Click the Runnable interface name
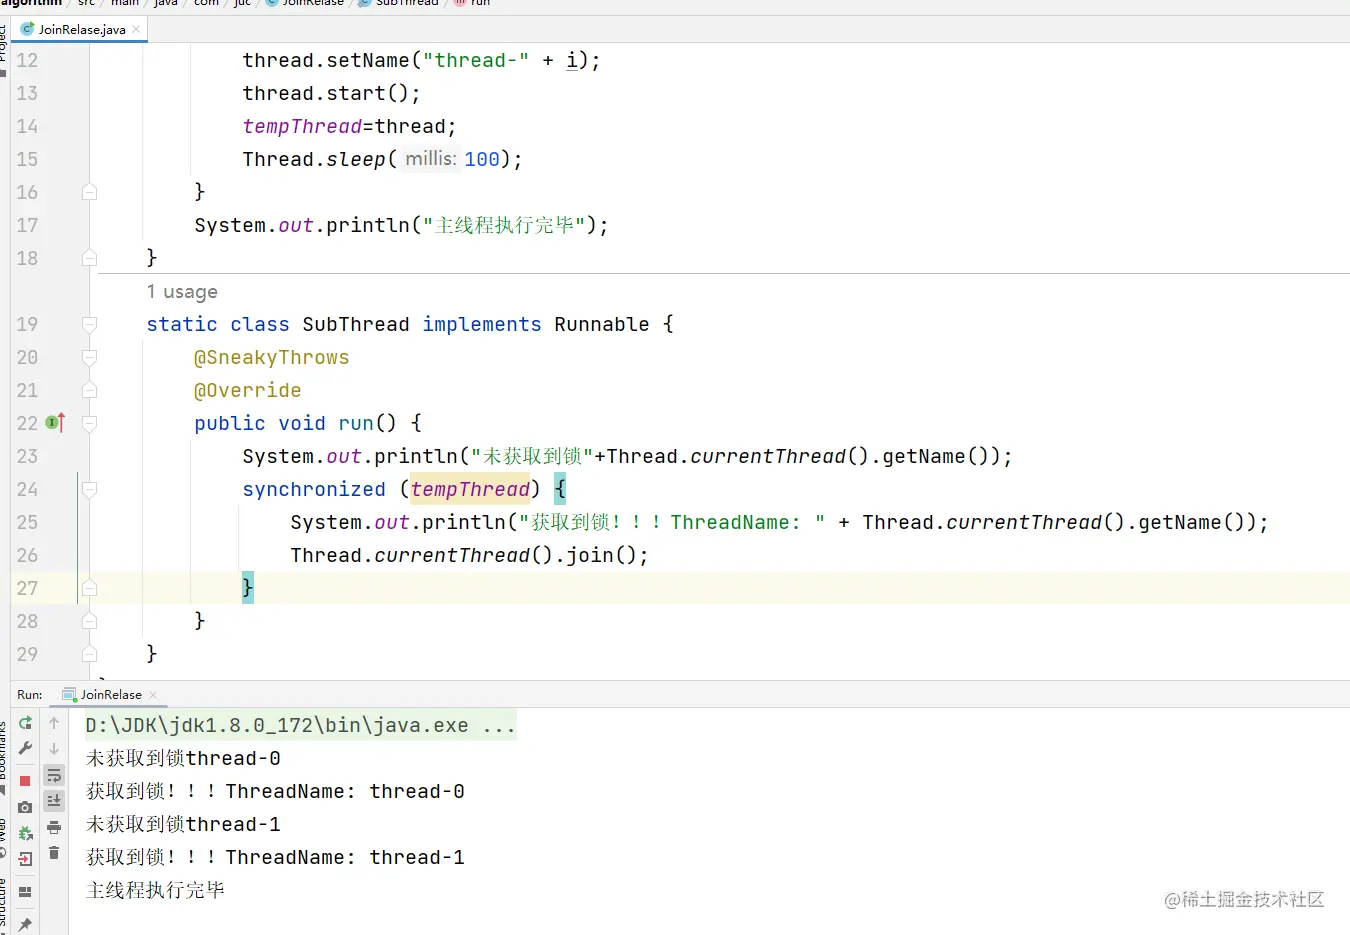This screenshot has width=1350, height=935. (x=602, y=324)
